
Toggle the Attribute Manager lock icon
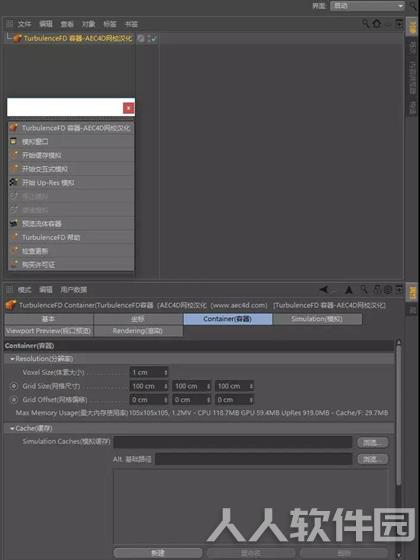click(x=377, y=290)
